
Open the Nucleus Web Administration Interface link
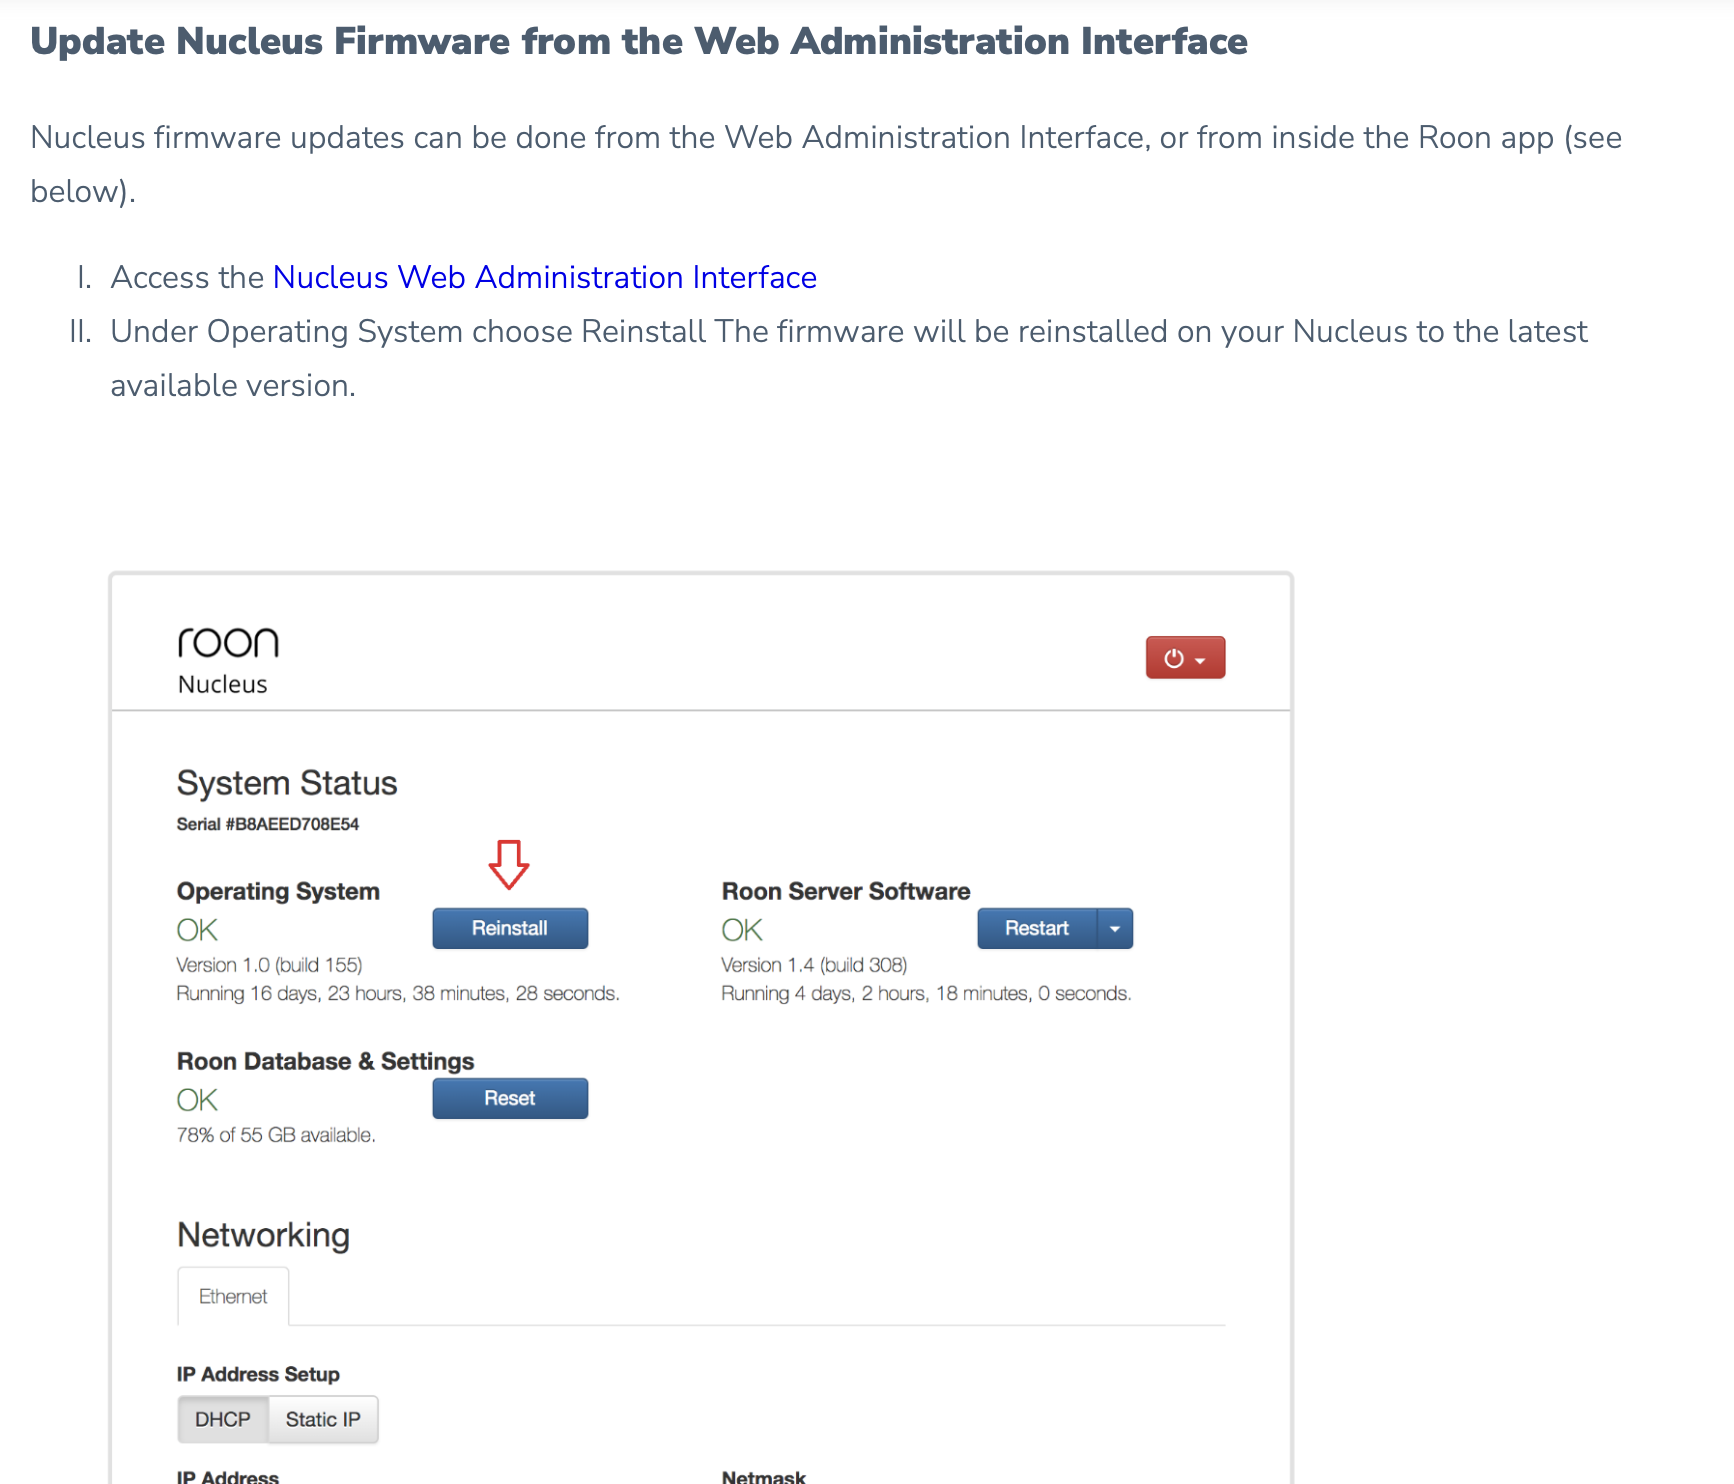[x=544, y=278]
